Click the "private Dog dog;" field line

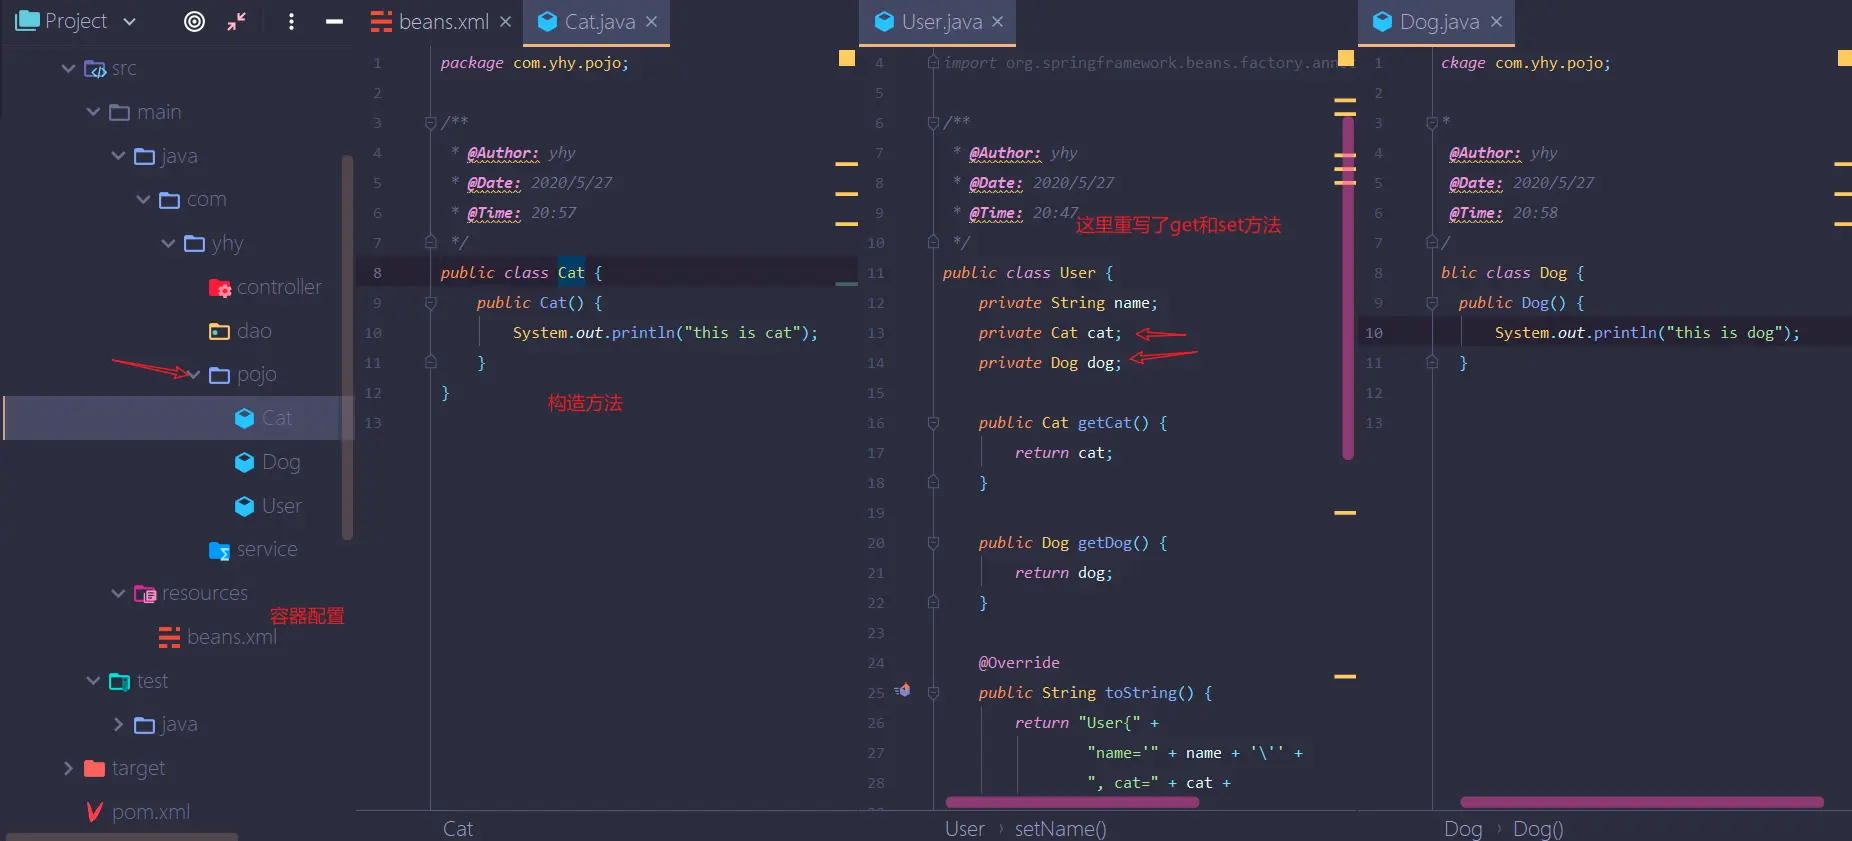(x=1050, y=363)
